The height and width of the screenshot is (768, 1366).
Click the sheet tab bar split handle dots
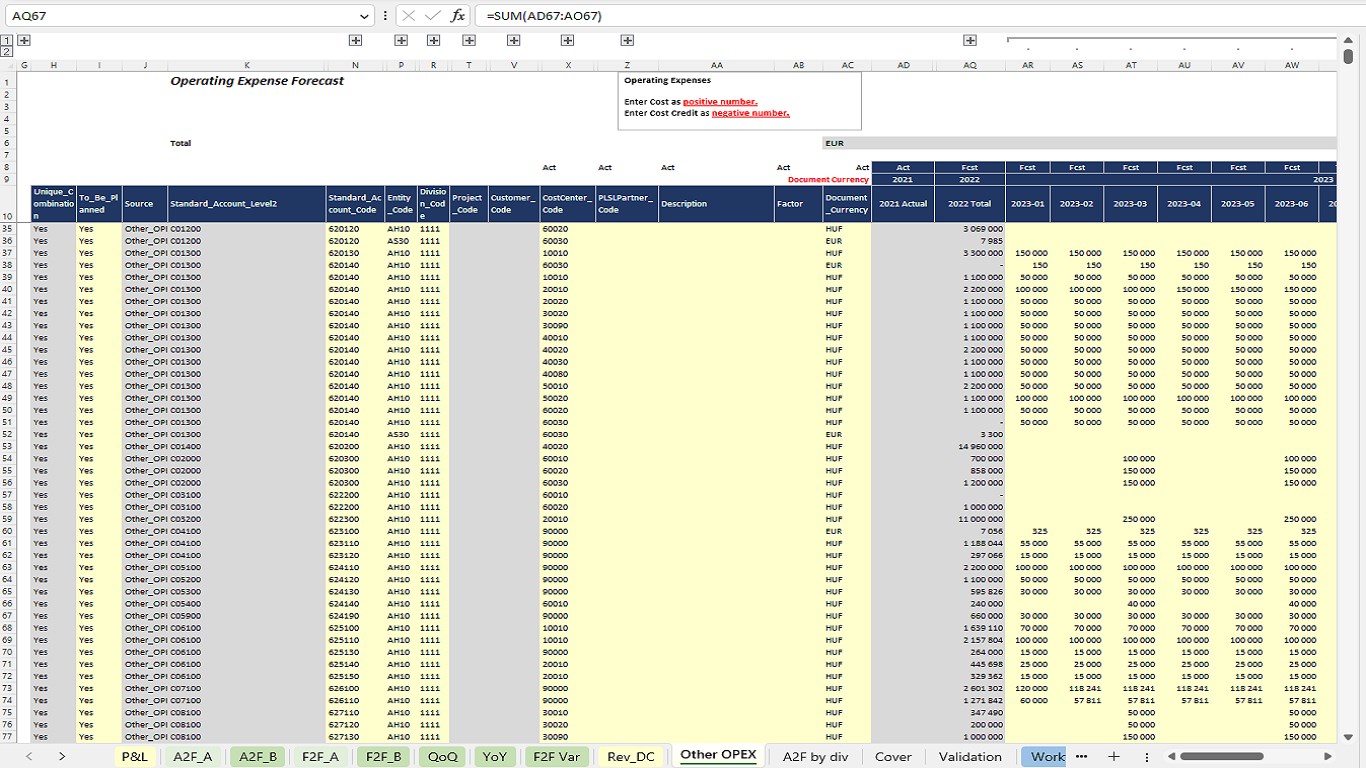click(x=1147, y=757)
